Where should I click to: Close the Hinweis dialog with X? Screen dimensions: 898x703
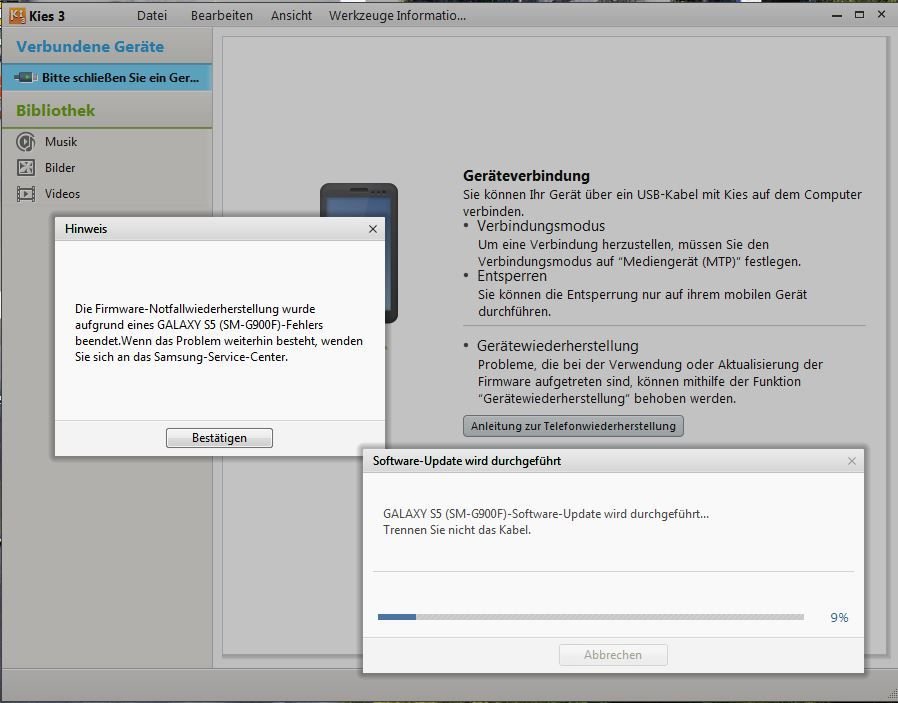(x=373, y=229)
